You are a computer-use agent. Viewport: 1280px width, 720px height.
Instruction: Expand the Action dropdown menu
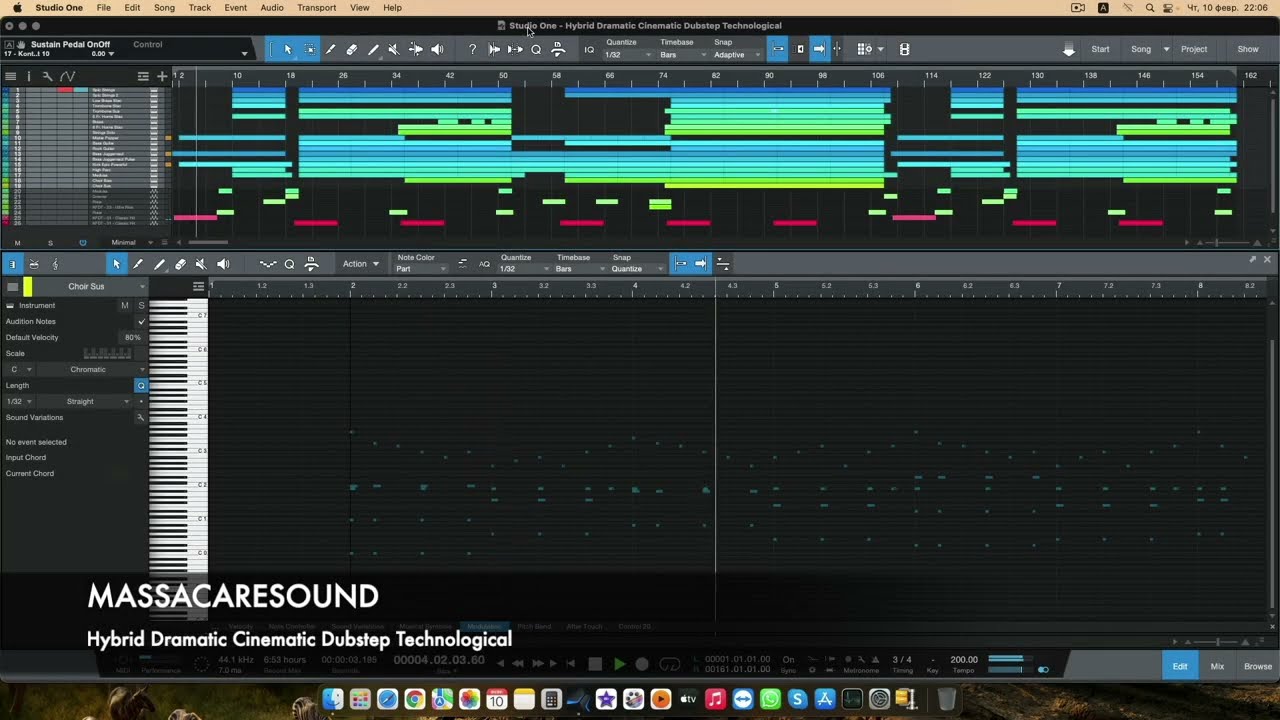pyautogui.click(x=361, y=264)
